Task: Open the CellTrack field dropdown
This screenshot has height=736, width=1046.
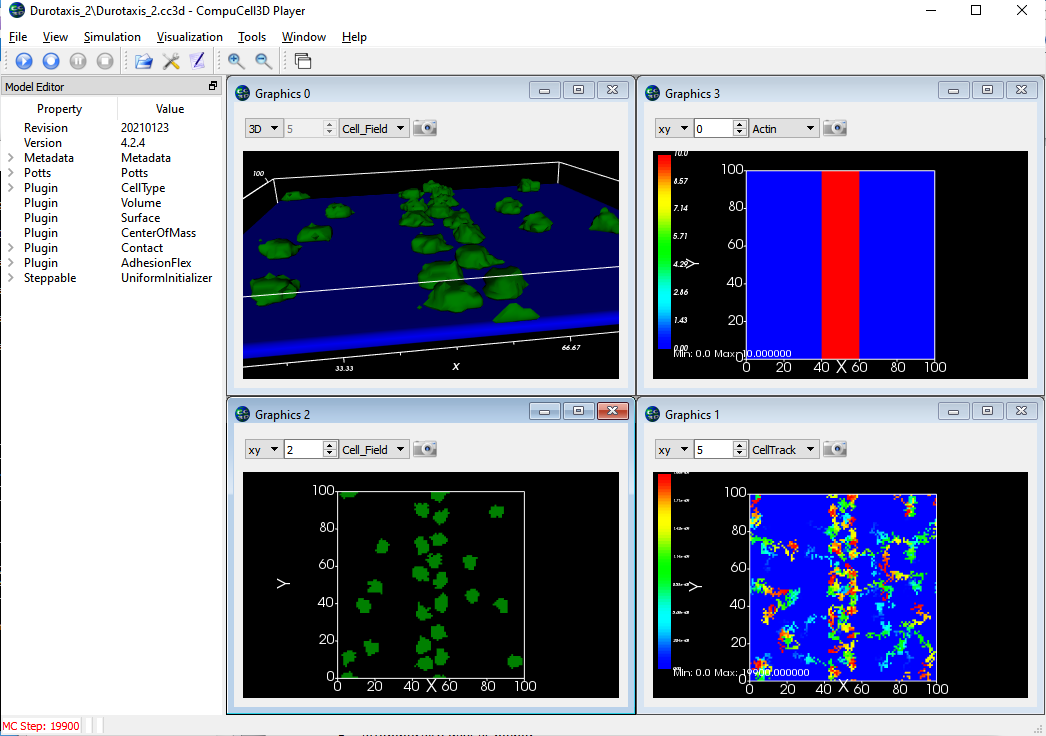Action: point(783,450)
